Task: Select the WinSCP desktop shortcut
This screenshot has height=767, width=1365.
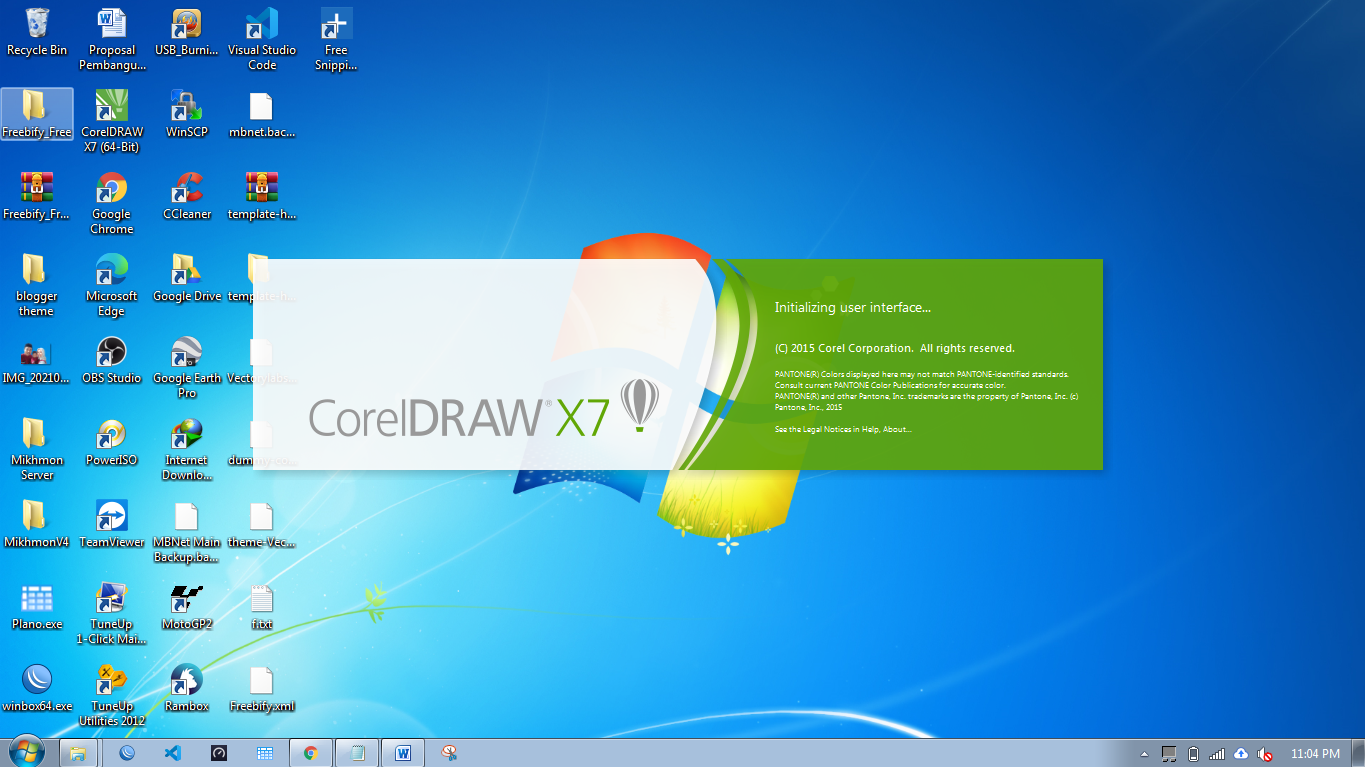Action: [186, 114]
